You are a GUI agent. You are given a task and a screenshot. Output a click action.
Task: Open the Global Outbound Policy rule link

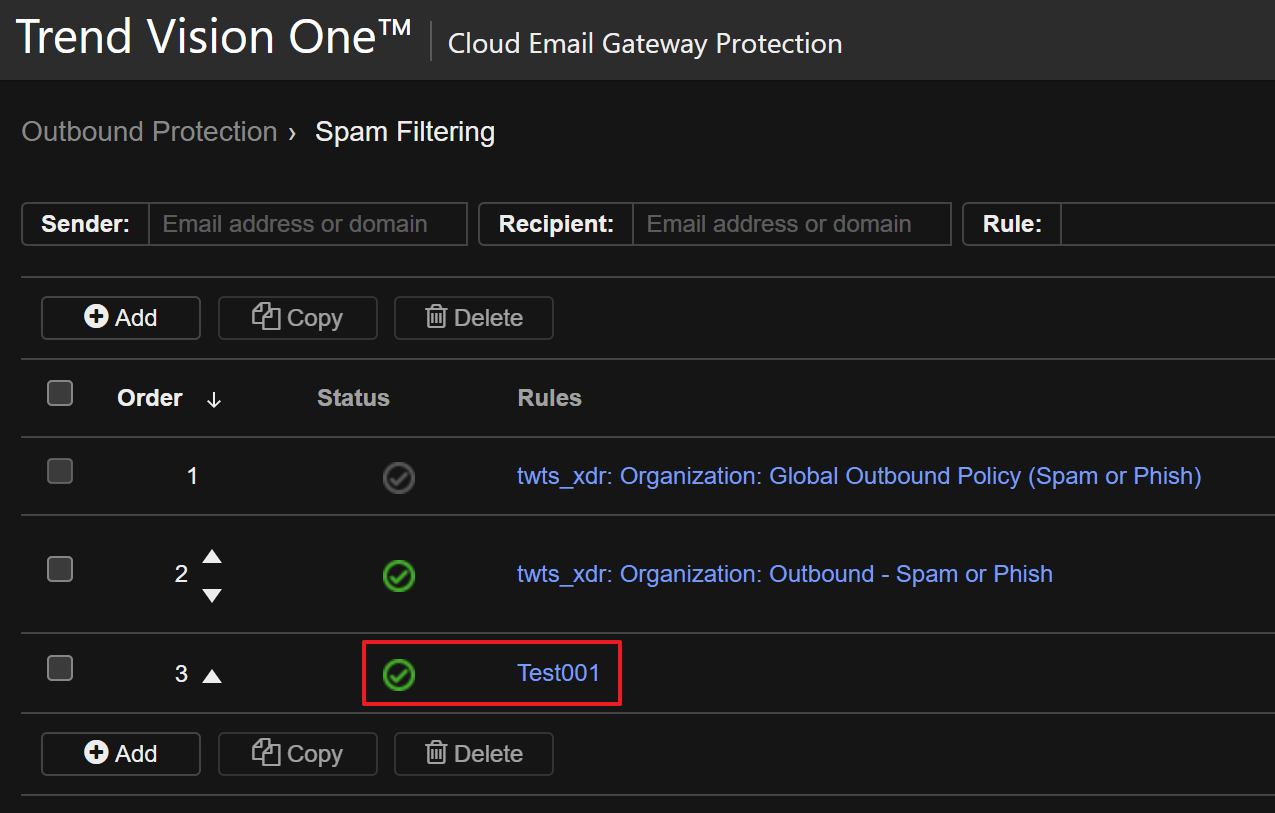coord(858,476)
